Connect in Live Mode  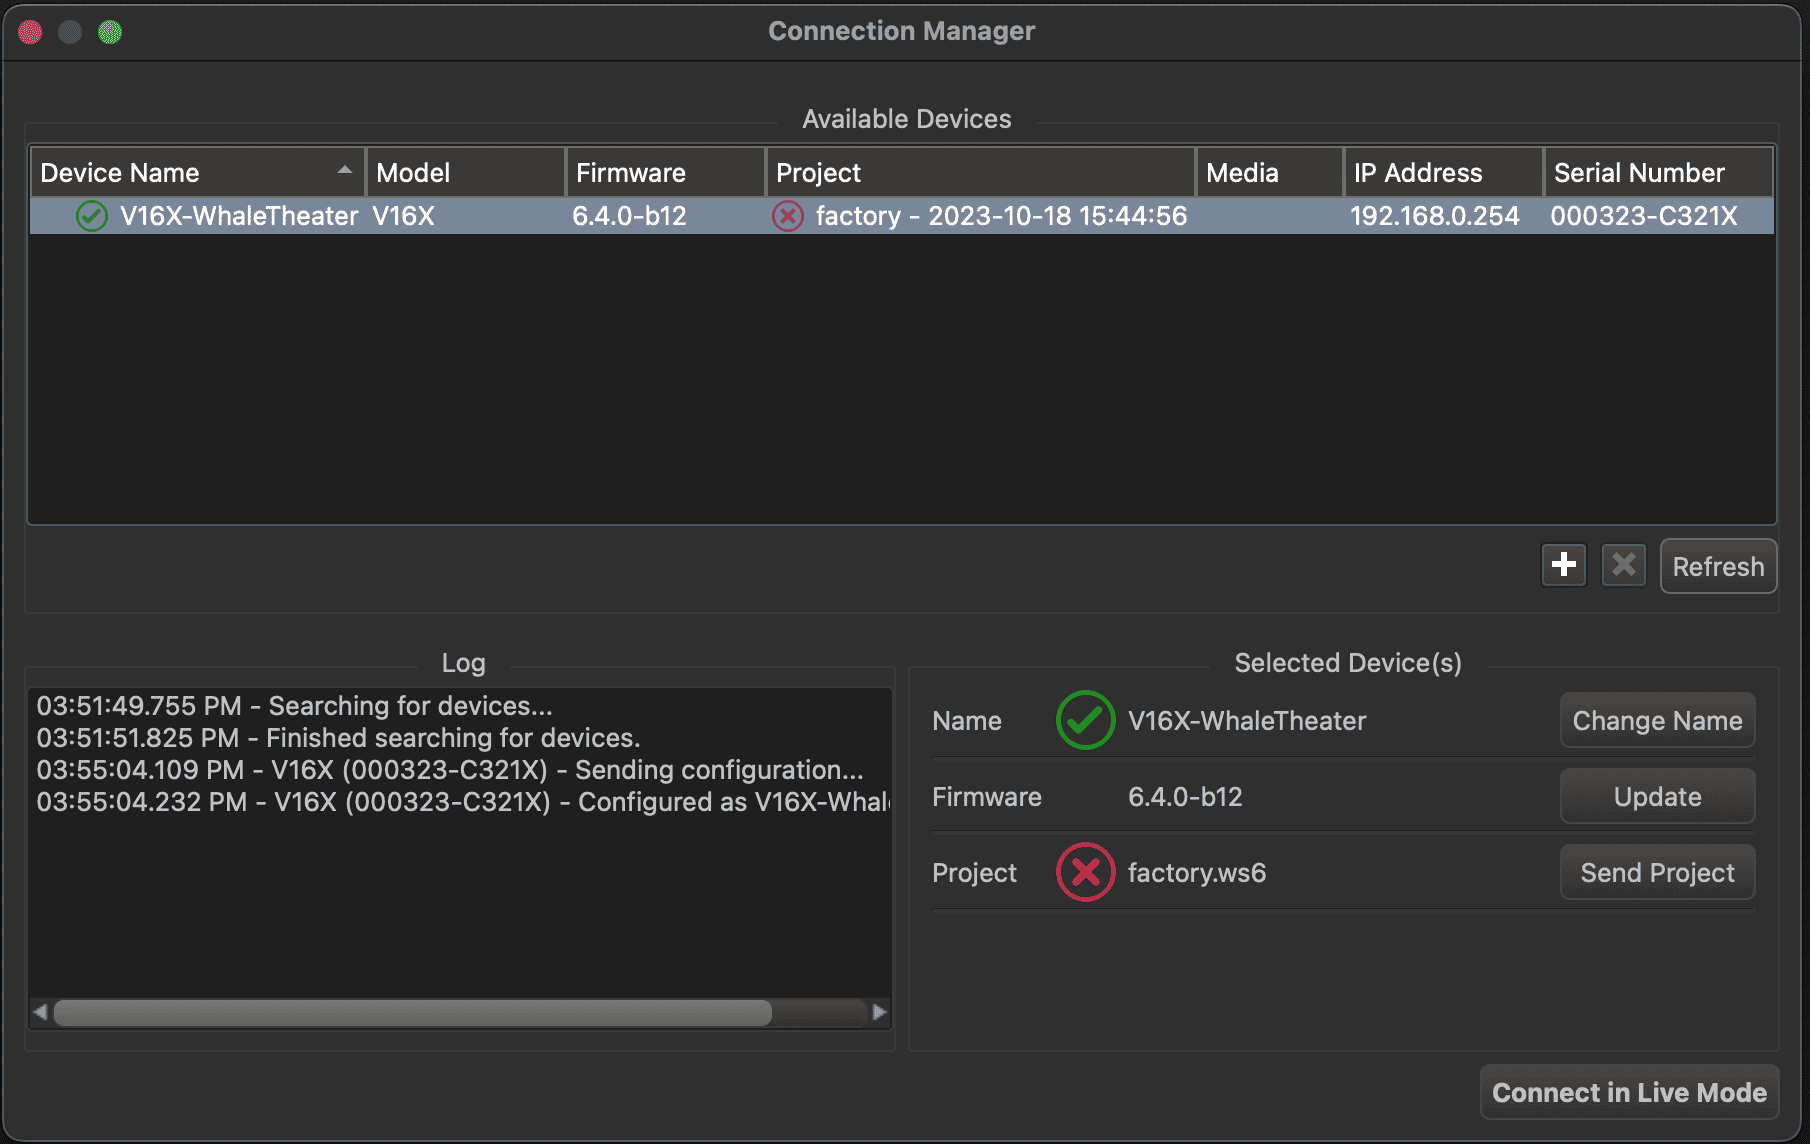click(x=1629, y=1092)
